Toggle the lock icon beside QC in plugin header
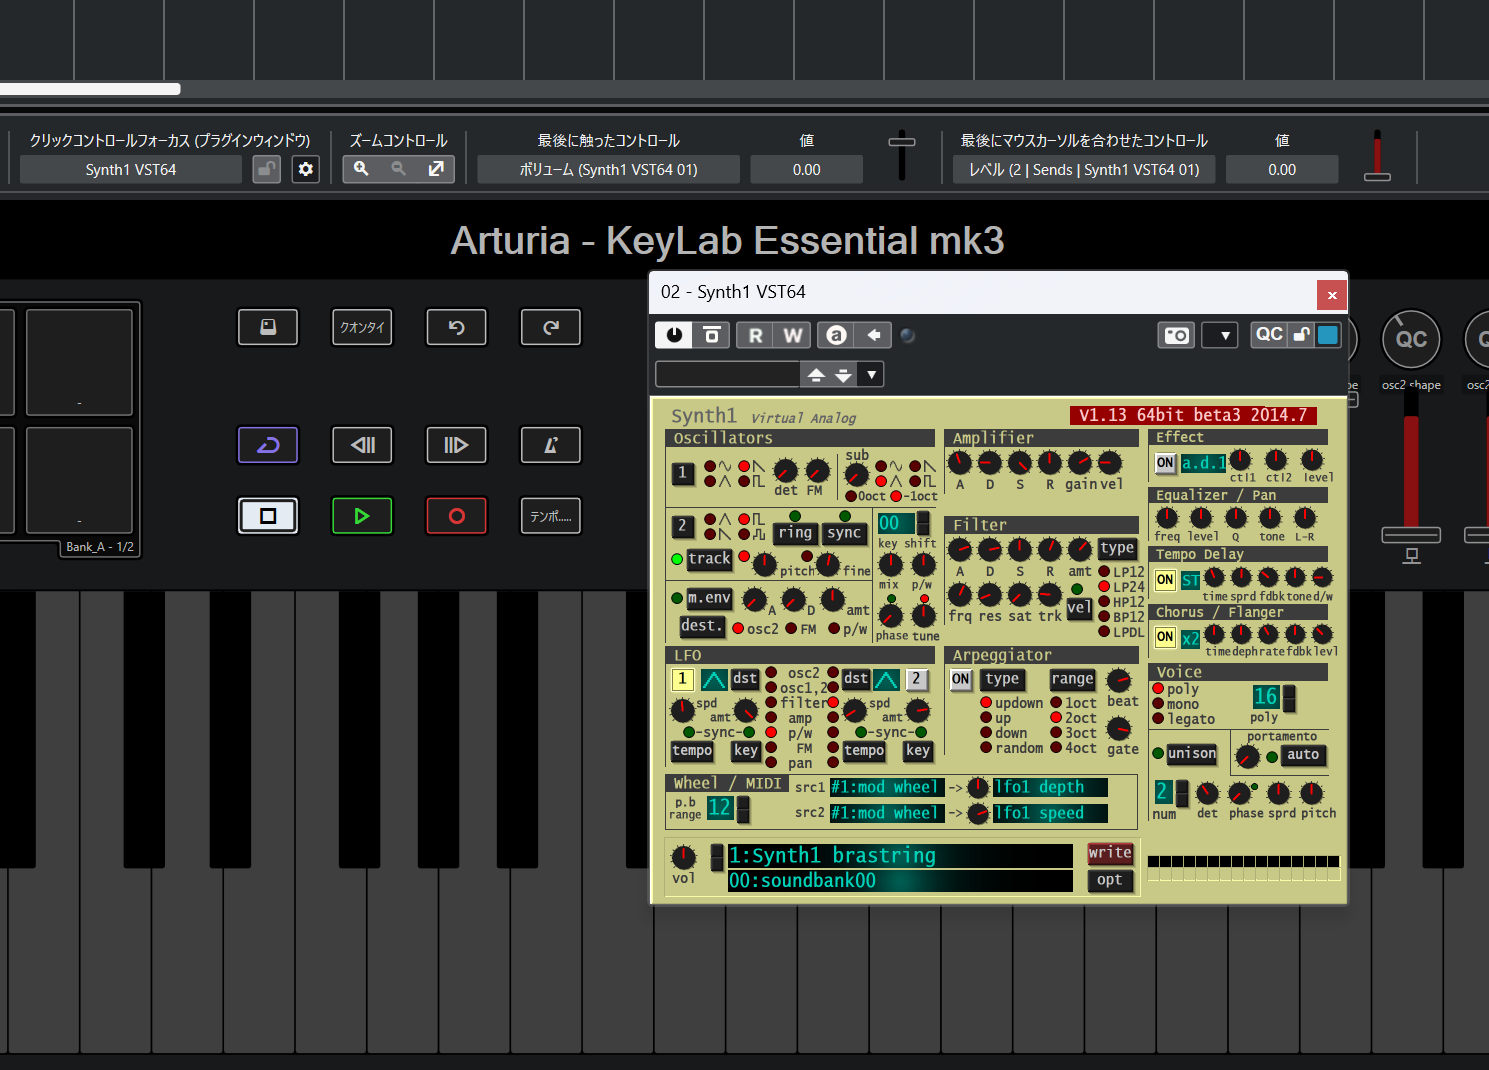The height and width of the screenshot is (1070, 1489). (1301, 335)
